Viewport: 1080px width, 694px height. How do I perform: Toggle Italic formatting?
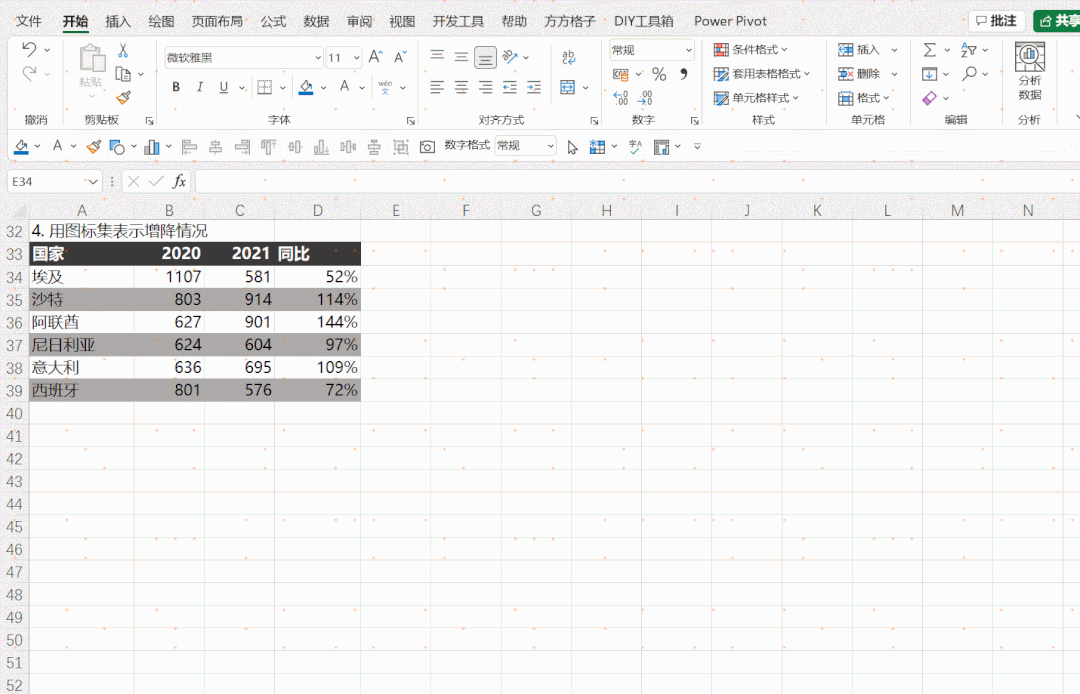click(x=200, y=87)
